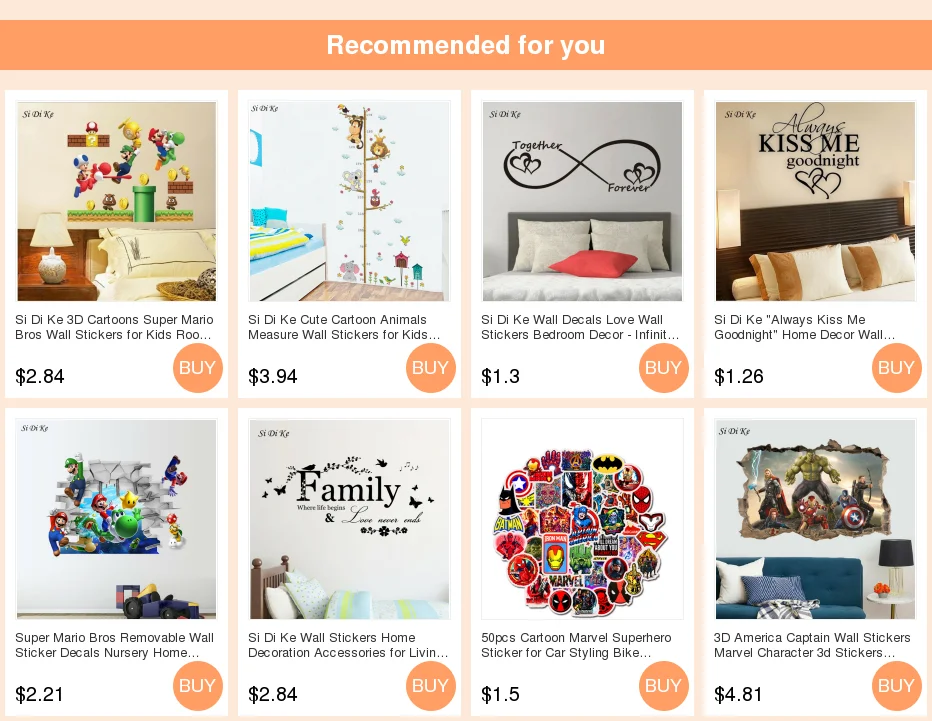Click BUY for the $3.94 animals measure sticker
This screenshot has width=932, height=721.
point(430,368)
